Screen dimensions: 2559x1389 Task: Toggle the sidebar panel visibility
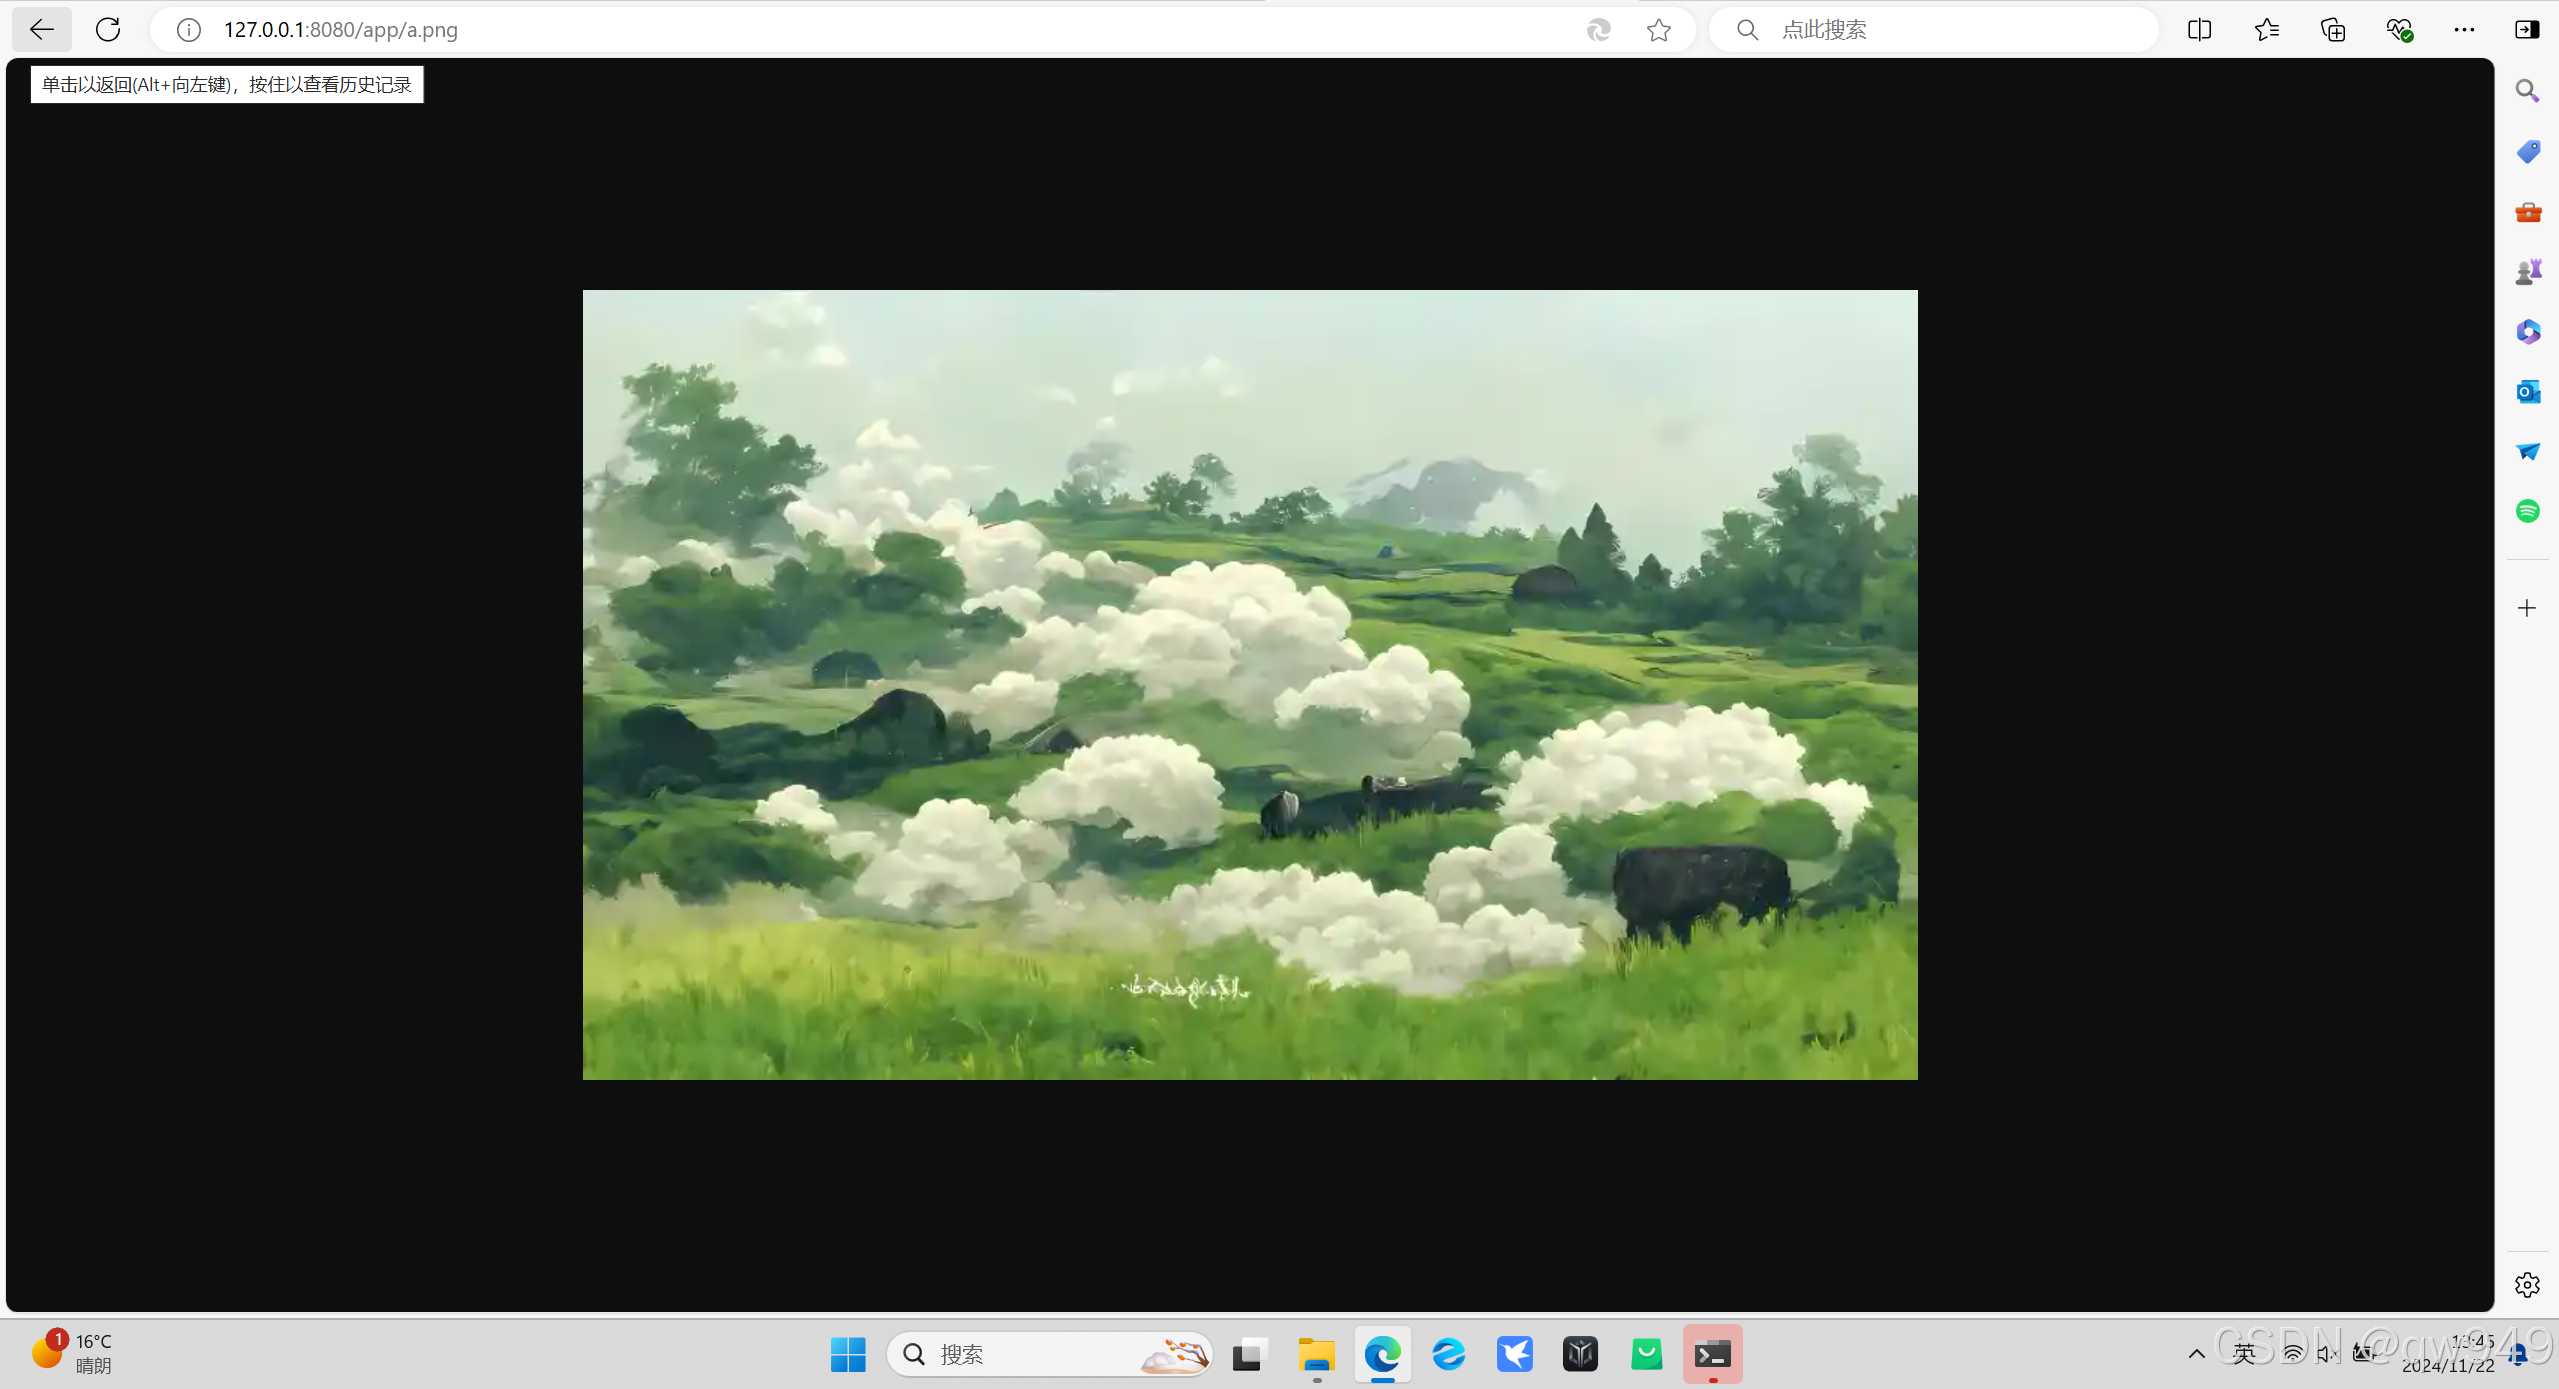click(2527, 30)
